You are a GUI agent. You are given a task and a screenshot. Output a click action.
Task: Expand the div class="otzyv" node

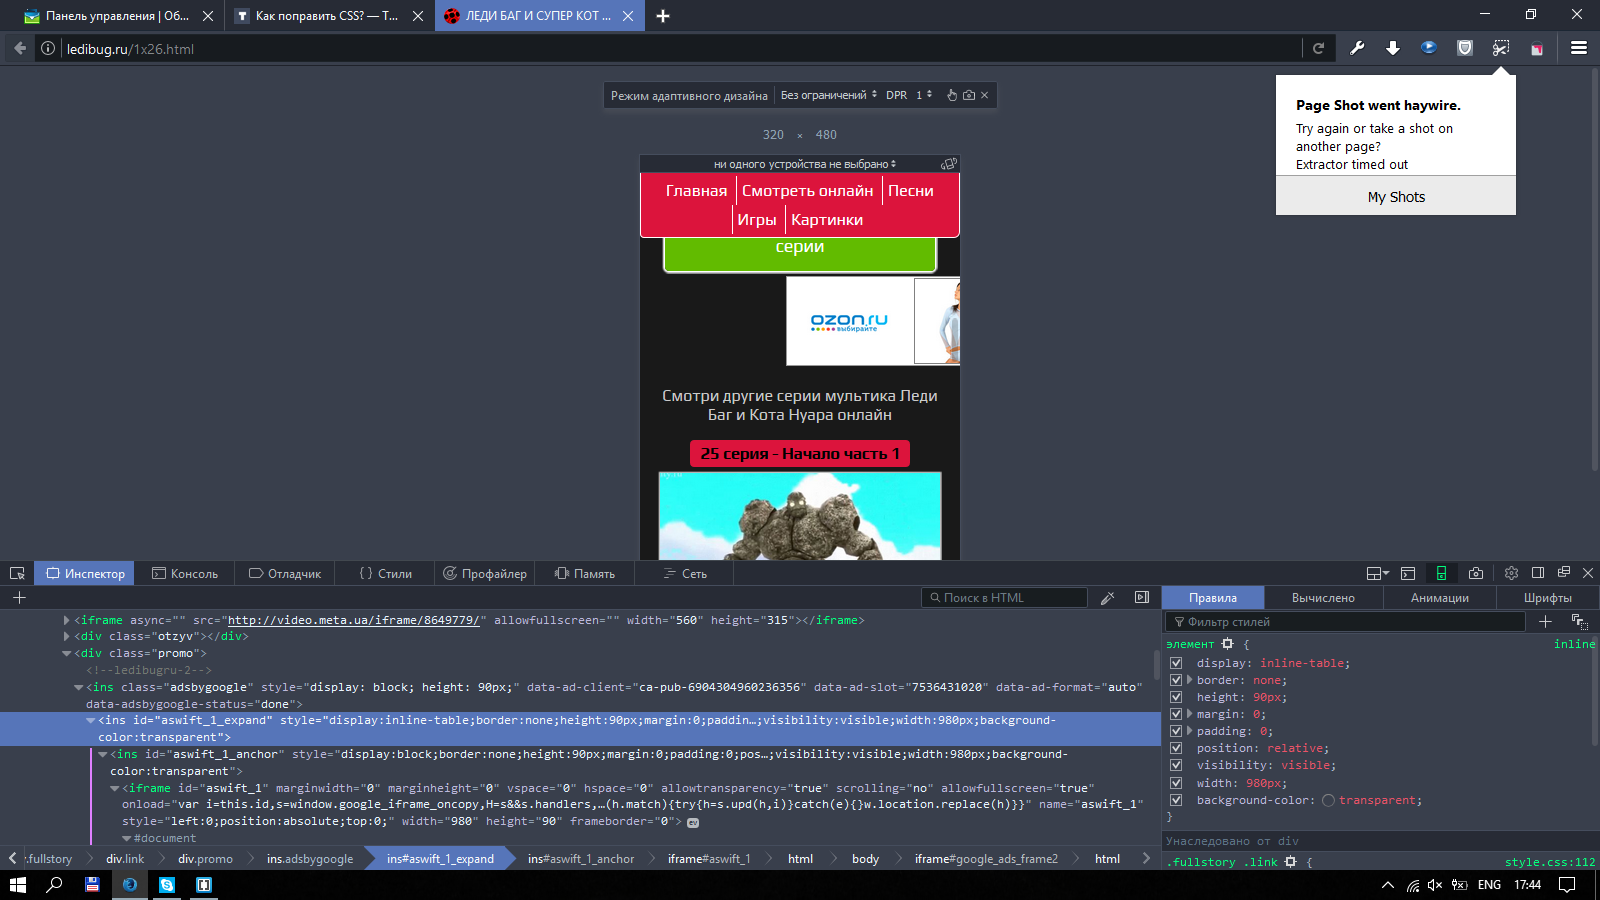click(x=67, y=636)
